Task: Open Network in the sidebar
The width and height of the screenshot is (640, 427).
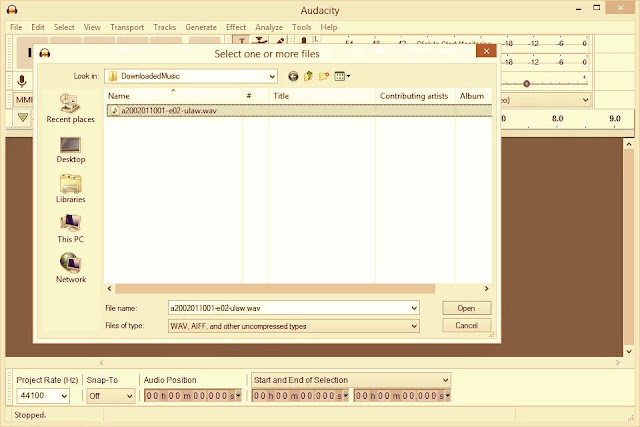Action: pyautogui.click(x=71, y=268)
